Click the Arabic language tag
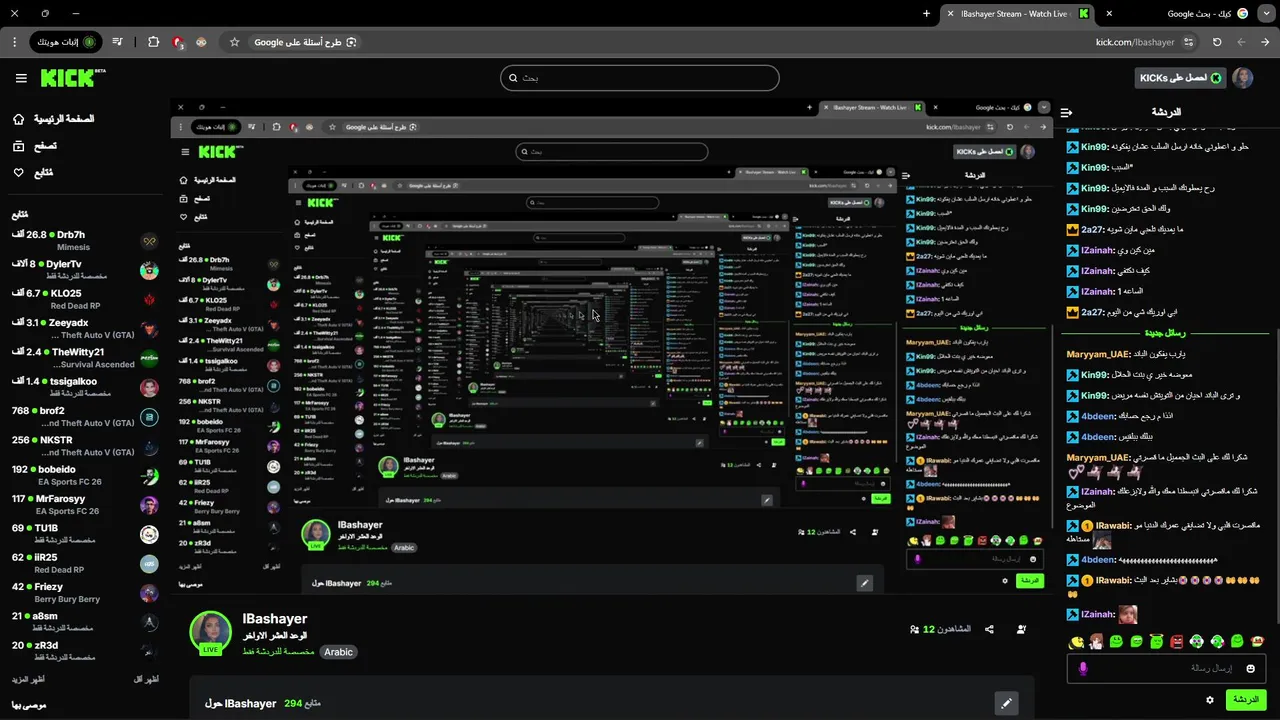This screenshot has width=1280, height=720. coord(338,652)
